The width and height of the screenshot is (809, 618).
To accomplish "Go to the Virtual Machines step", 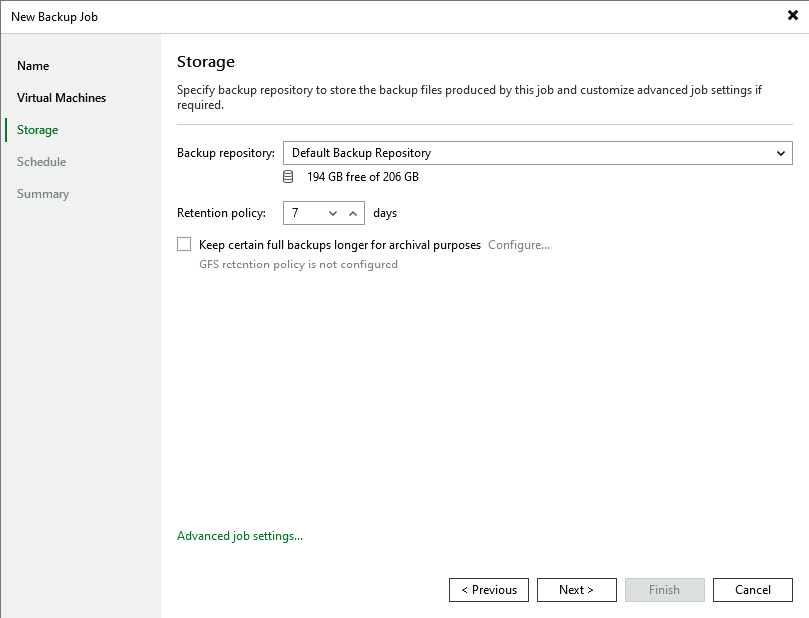I will click(61, 98).
